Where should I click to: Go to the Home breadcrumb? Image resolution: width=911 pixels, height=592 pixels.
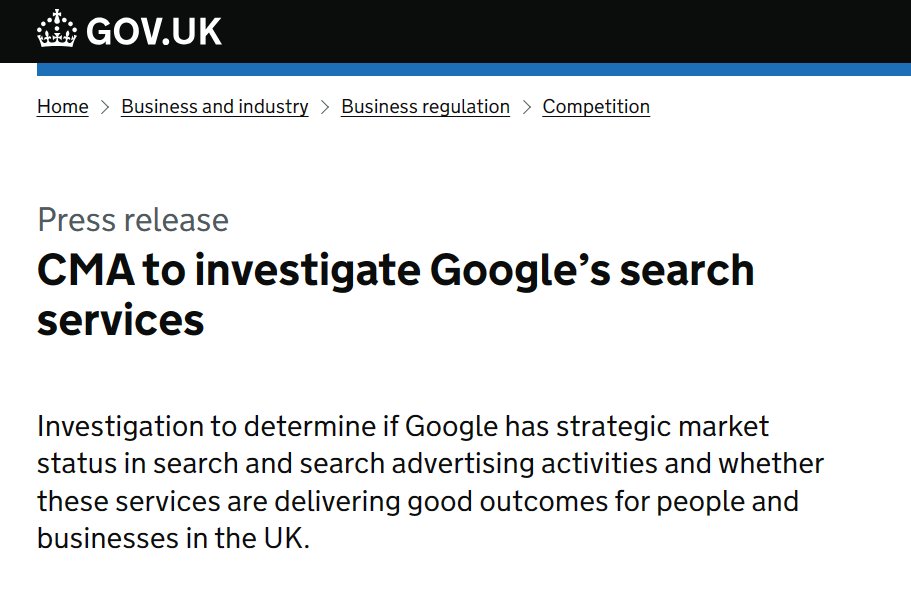coord(62,107)
